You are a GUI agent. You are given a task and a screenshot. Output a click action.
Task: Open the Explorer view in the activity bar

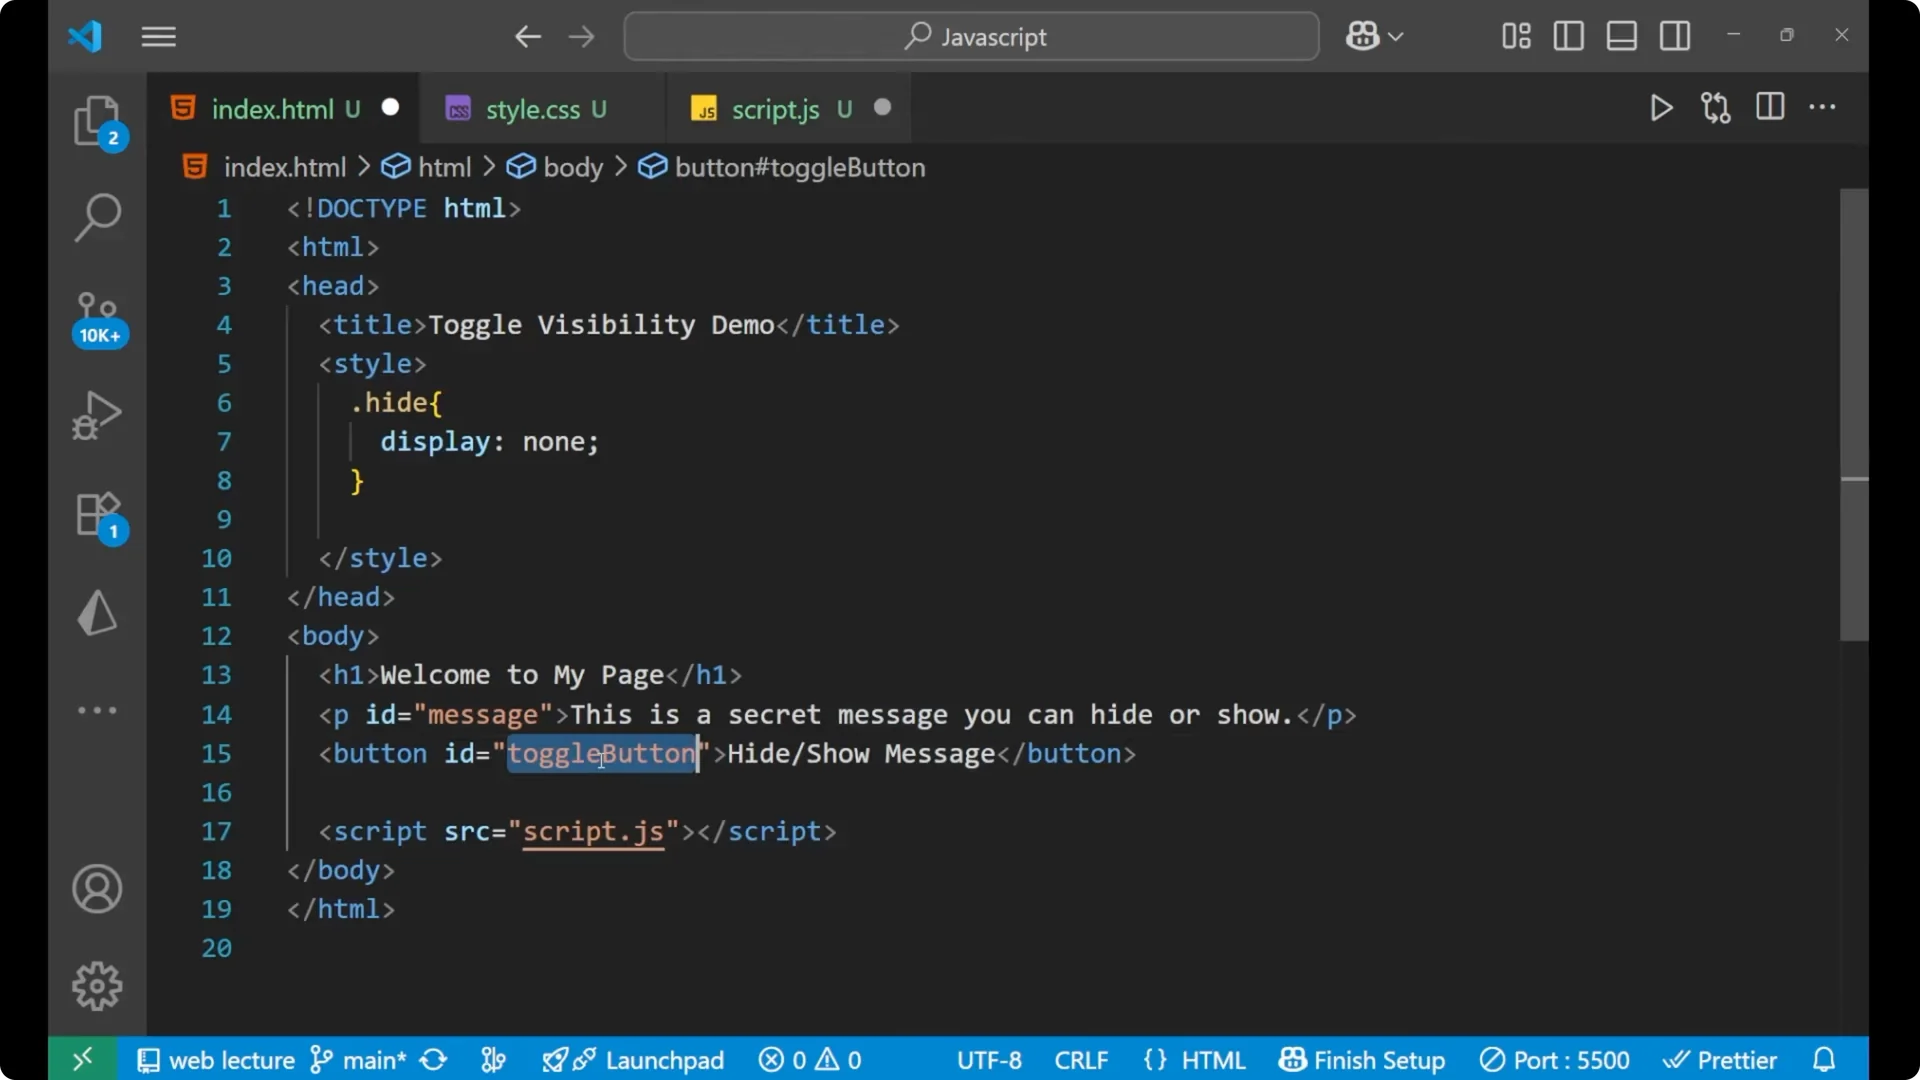tap(97, 120)
